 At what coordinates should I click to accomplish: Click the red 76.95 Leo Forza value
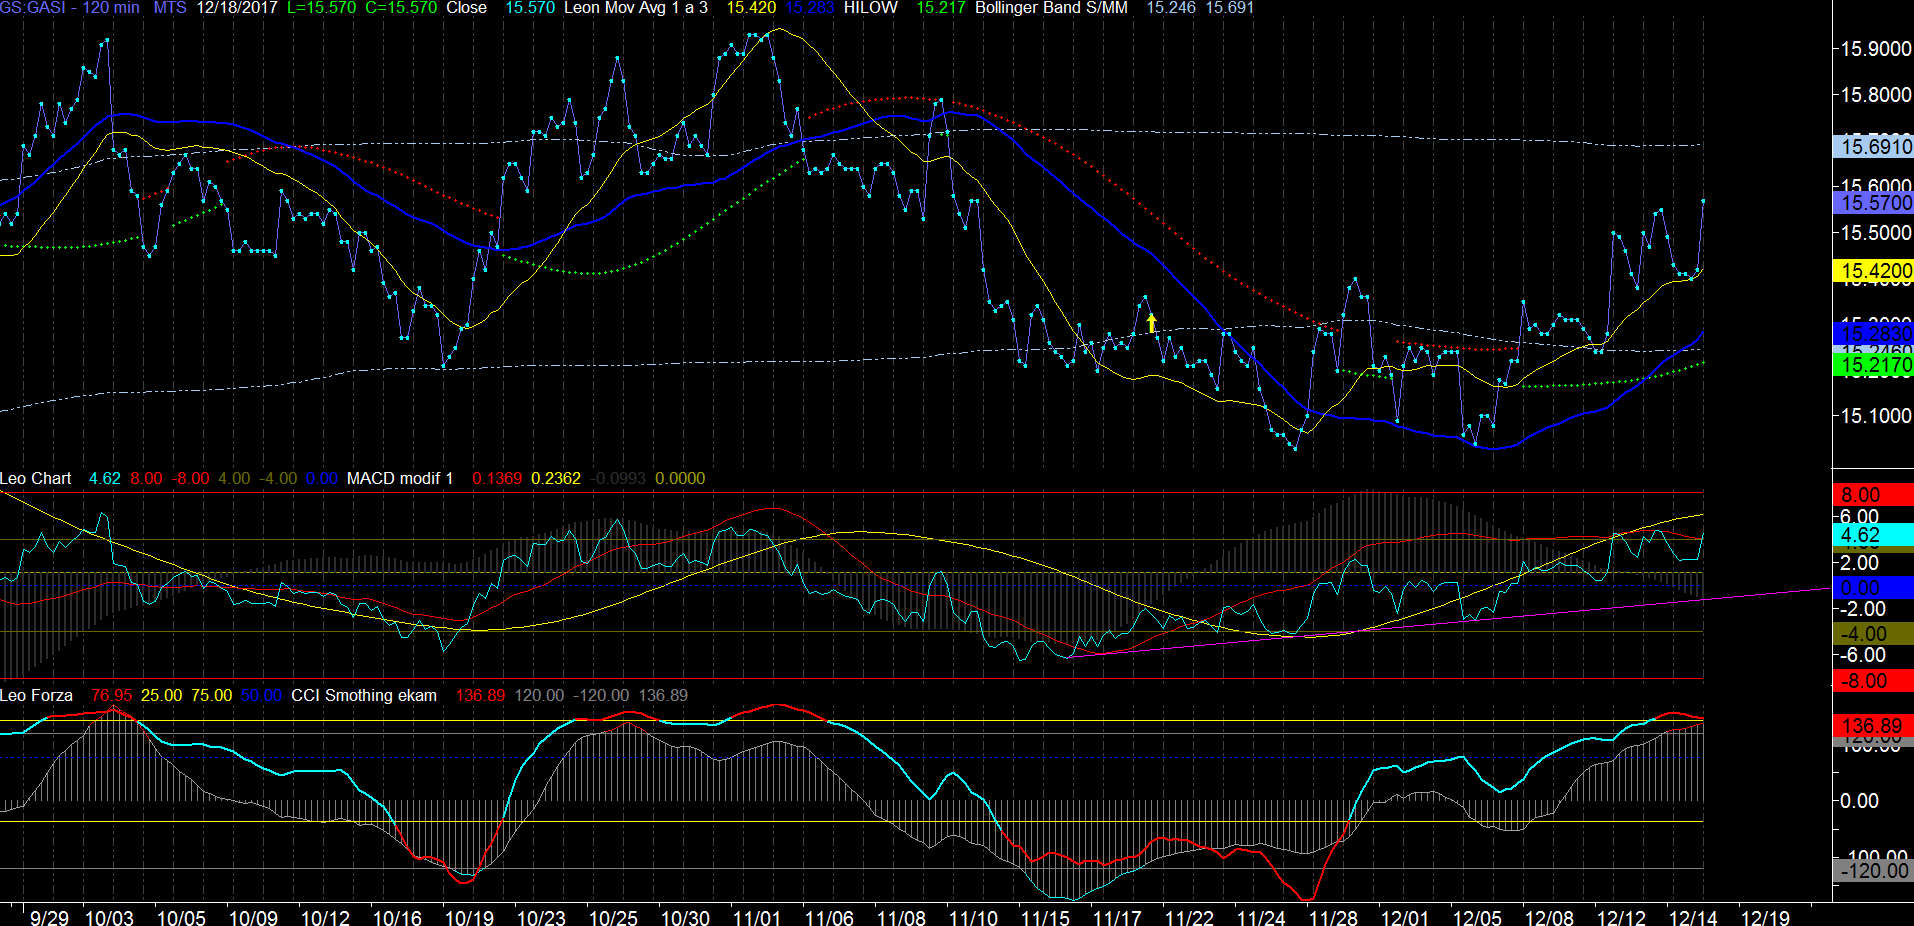(x=111, y=696)
